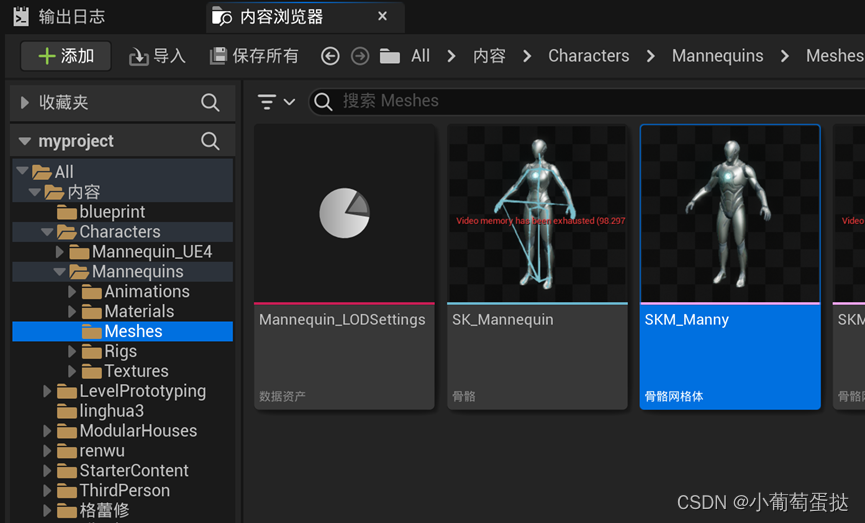Select the StarterContent folder
This screenshot has width=865, height=523.
tap(123, 470)
